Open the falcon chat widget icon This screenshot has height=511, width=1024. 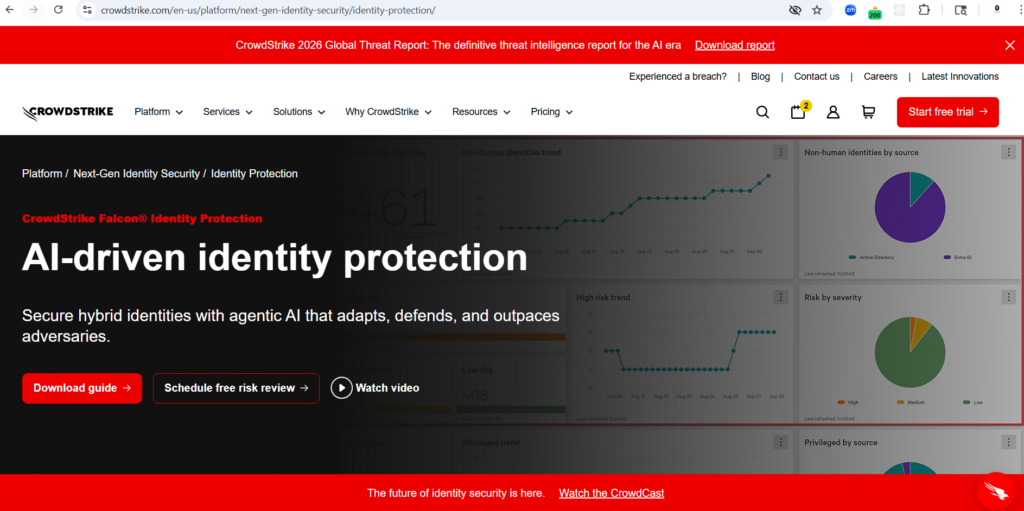(x=995, y=489)
